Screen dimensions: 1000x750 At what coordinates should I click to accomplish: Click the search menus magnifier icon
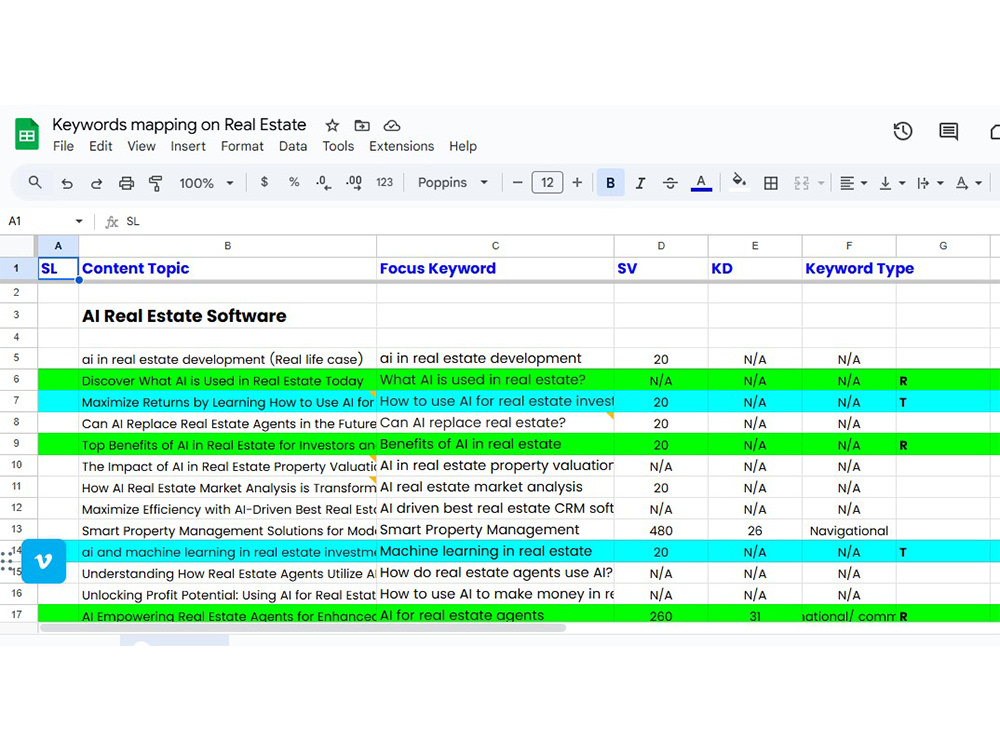tap(35, 182)
